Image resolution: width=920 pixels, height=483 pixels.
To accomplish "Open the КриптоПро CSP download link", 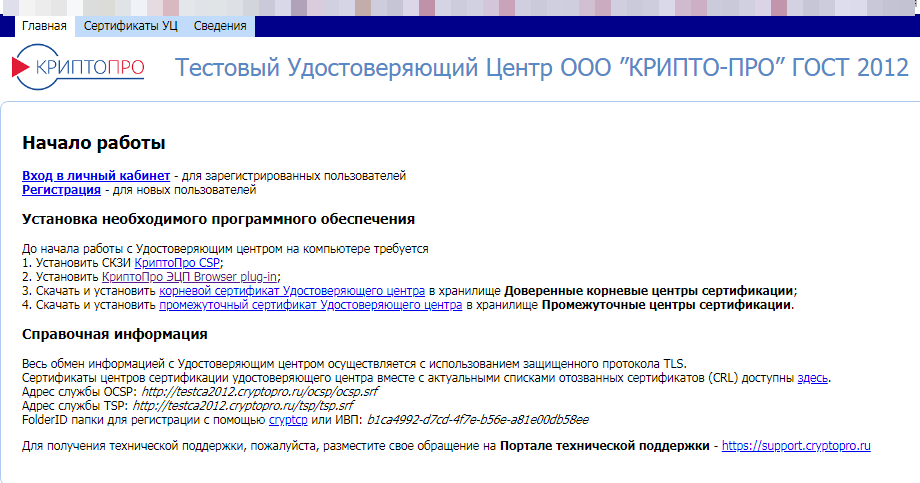I will 177,263.
